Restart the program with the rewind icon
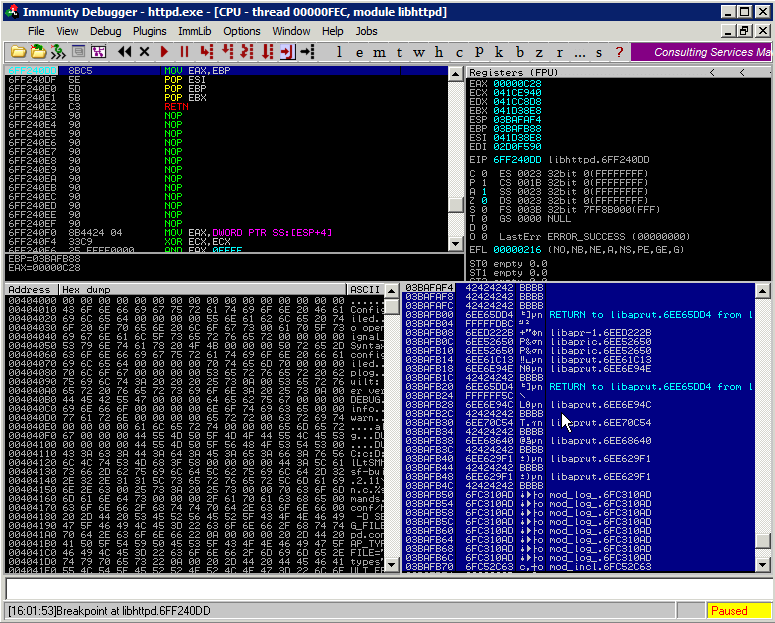The image size is (775, 623). point(124,52)
